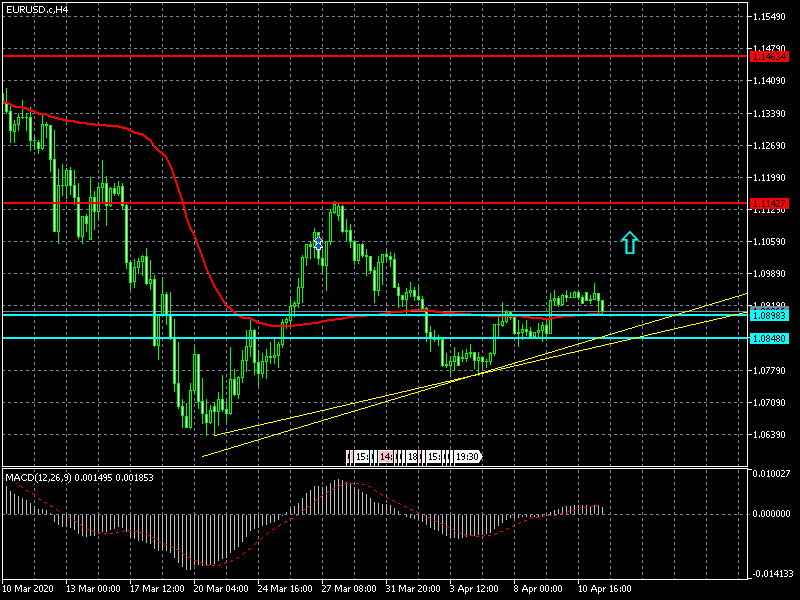The width and height of the screenshot is (800, 600).
Task: Select the cyan 1.08480 price label
Action: [x=769, y=338]
